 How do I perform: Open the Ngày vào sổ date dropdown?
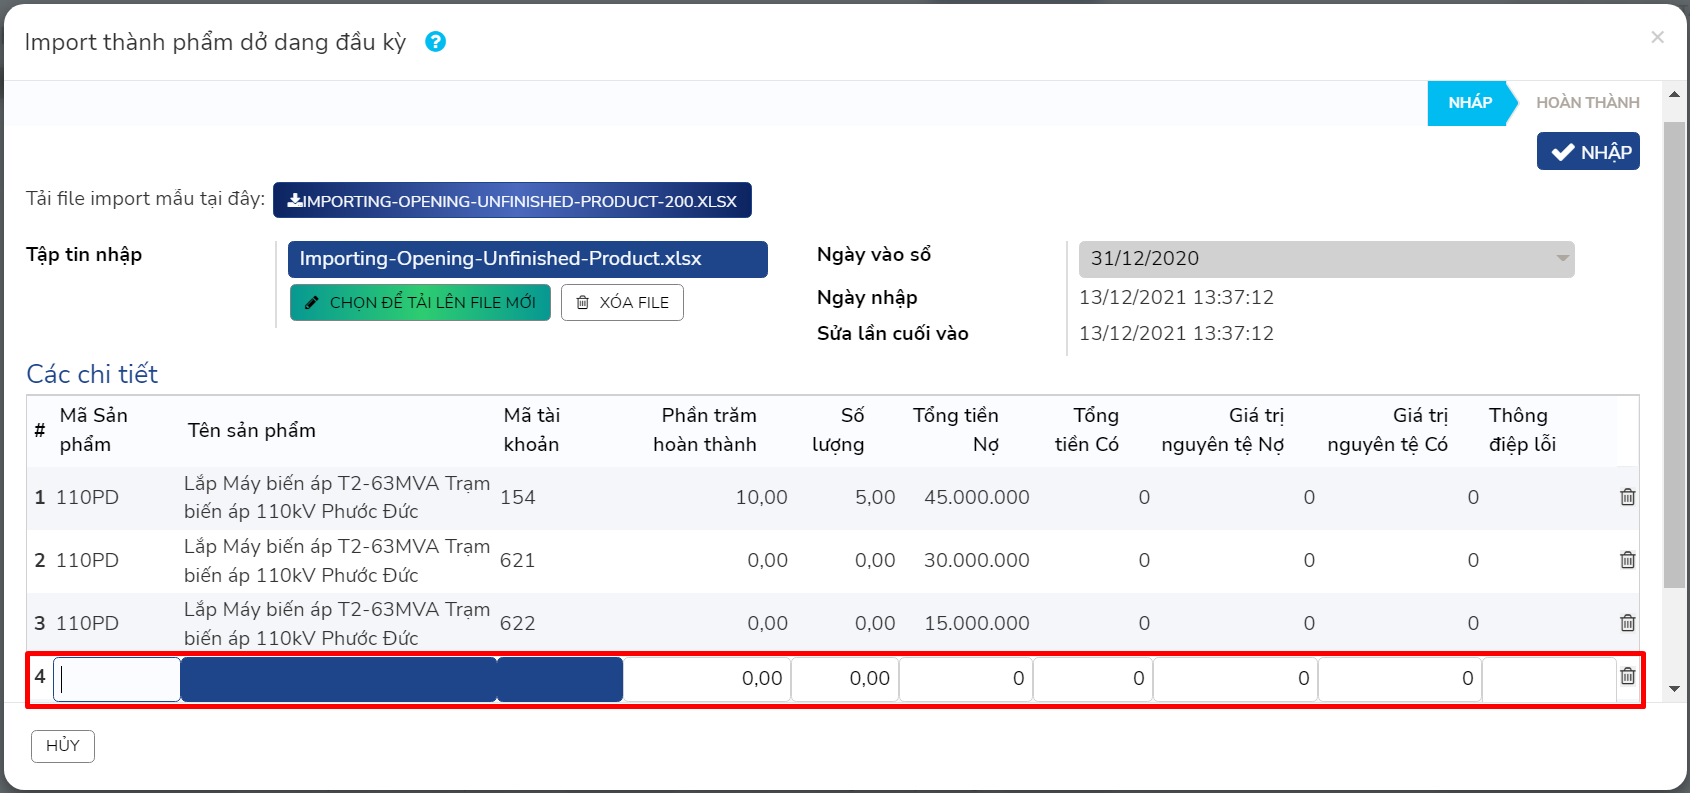pyautogui.click(x=1326, y=259)
